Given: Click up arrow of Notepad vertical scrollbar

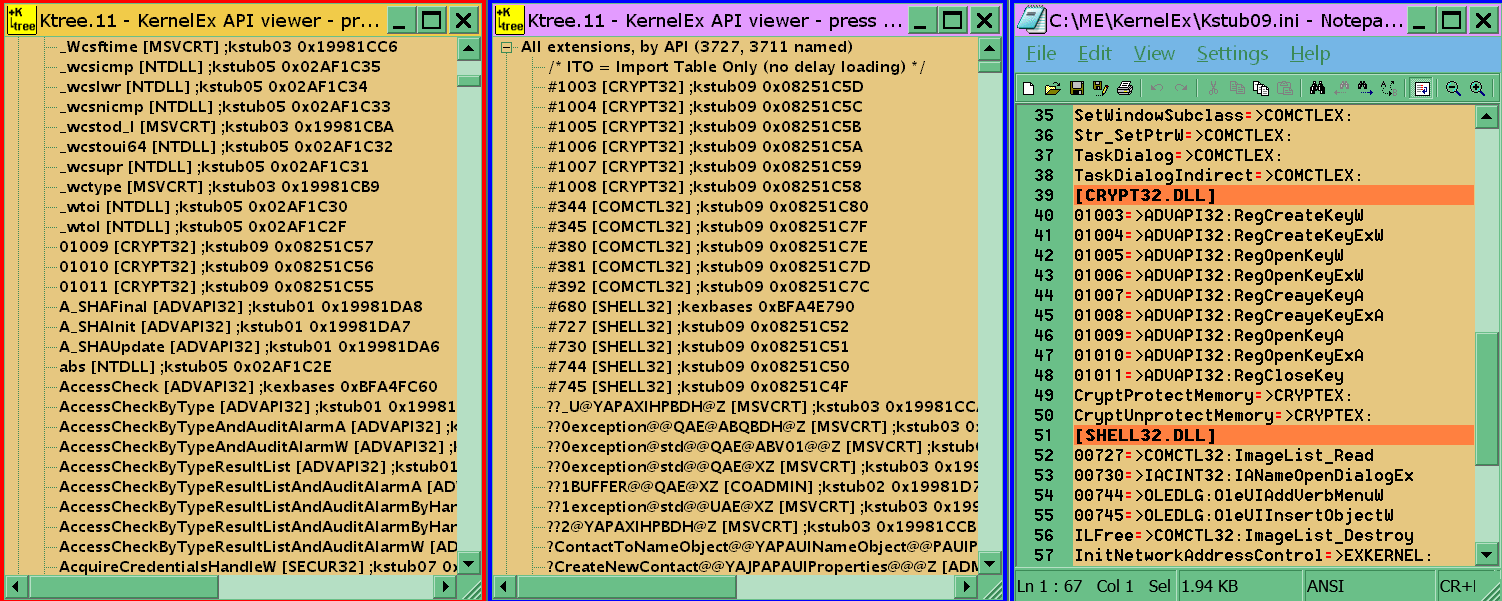Looking at the screenshot, I should tap(1487, 117).
